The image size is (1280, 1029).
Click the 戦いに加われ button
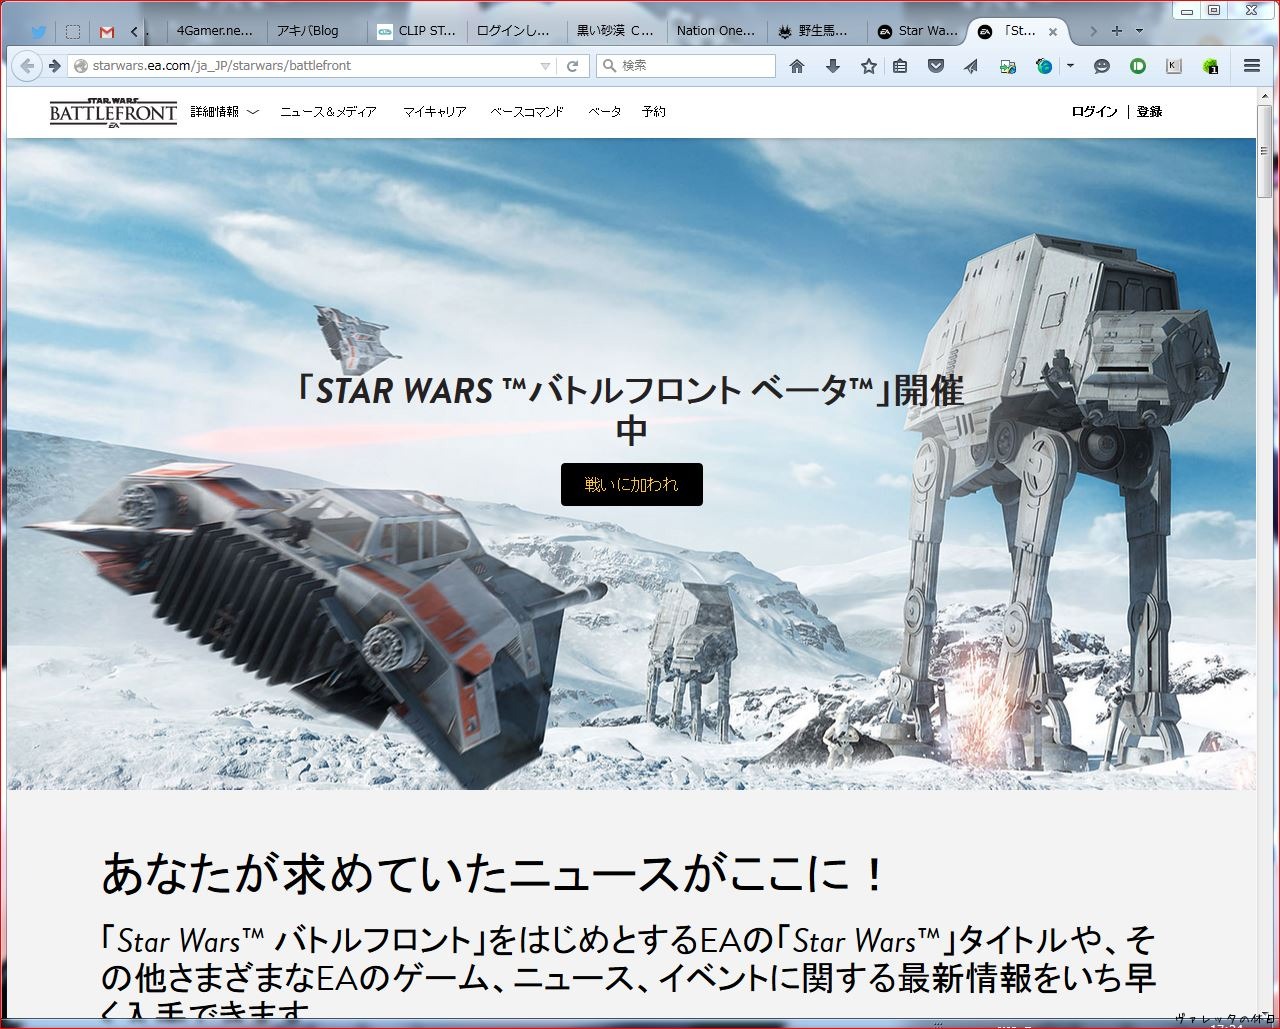(632, 484)
